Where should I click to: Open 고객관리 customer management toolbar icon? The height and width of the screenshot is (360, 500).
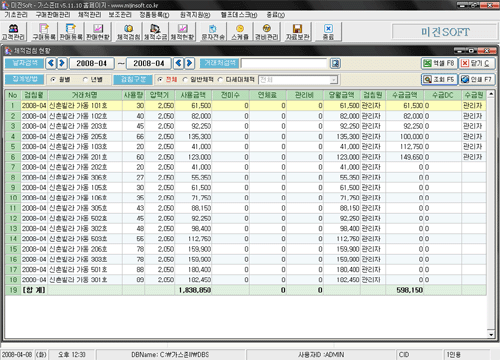13,32
